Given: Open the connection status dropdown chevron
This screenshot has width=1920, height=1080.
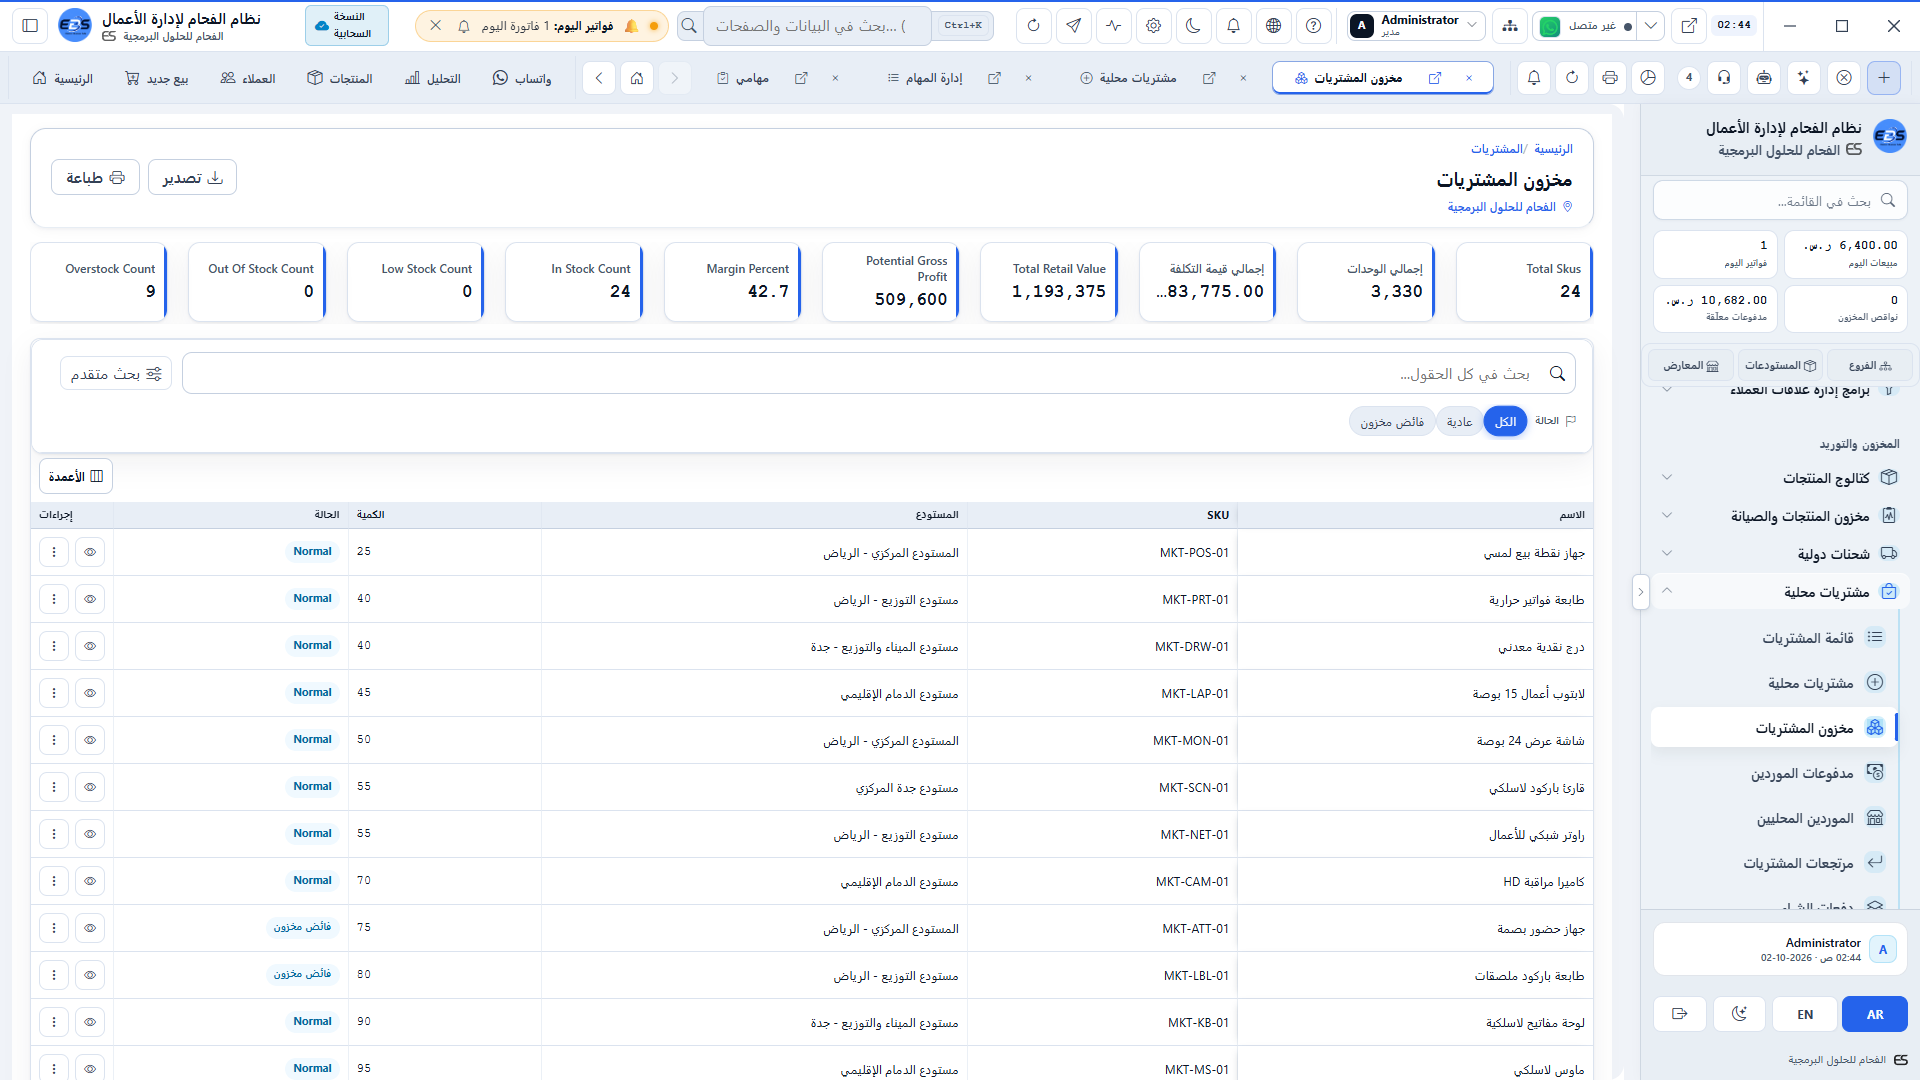Looking at the screenshot, I should click(x=1651, y=26).
